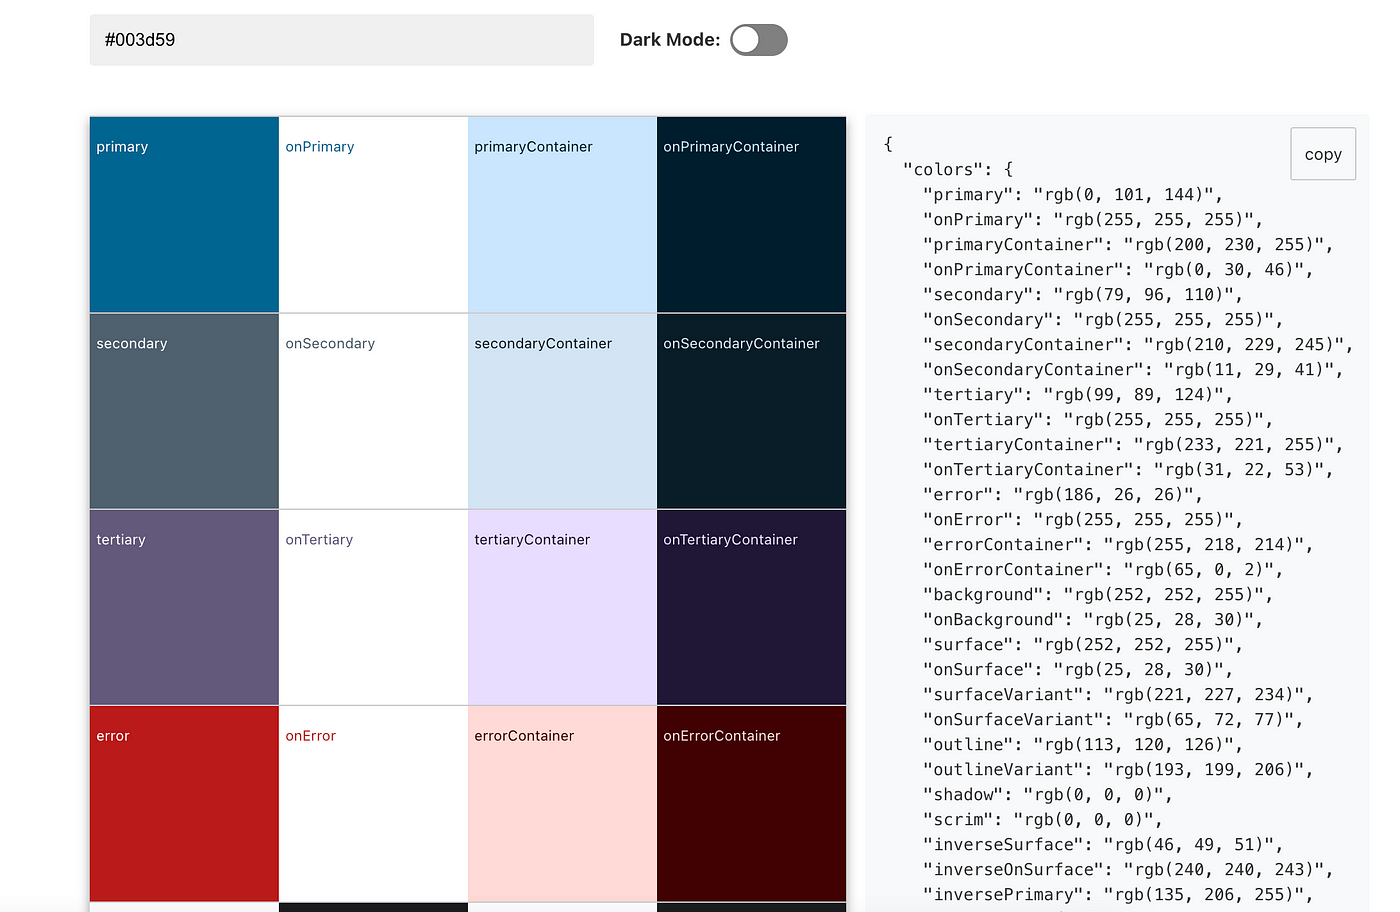This screenshot has height=912, width=1400.
Task: Click JSON line "primaryContainer": "rgb(200, 230, 255)"
Action: 1128,244
